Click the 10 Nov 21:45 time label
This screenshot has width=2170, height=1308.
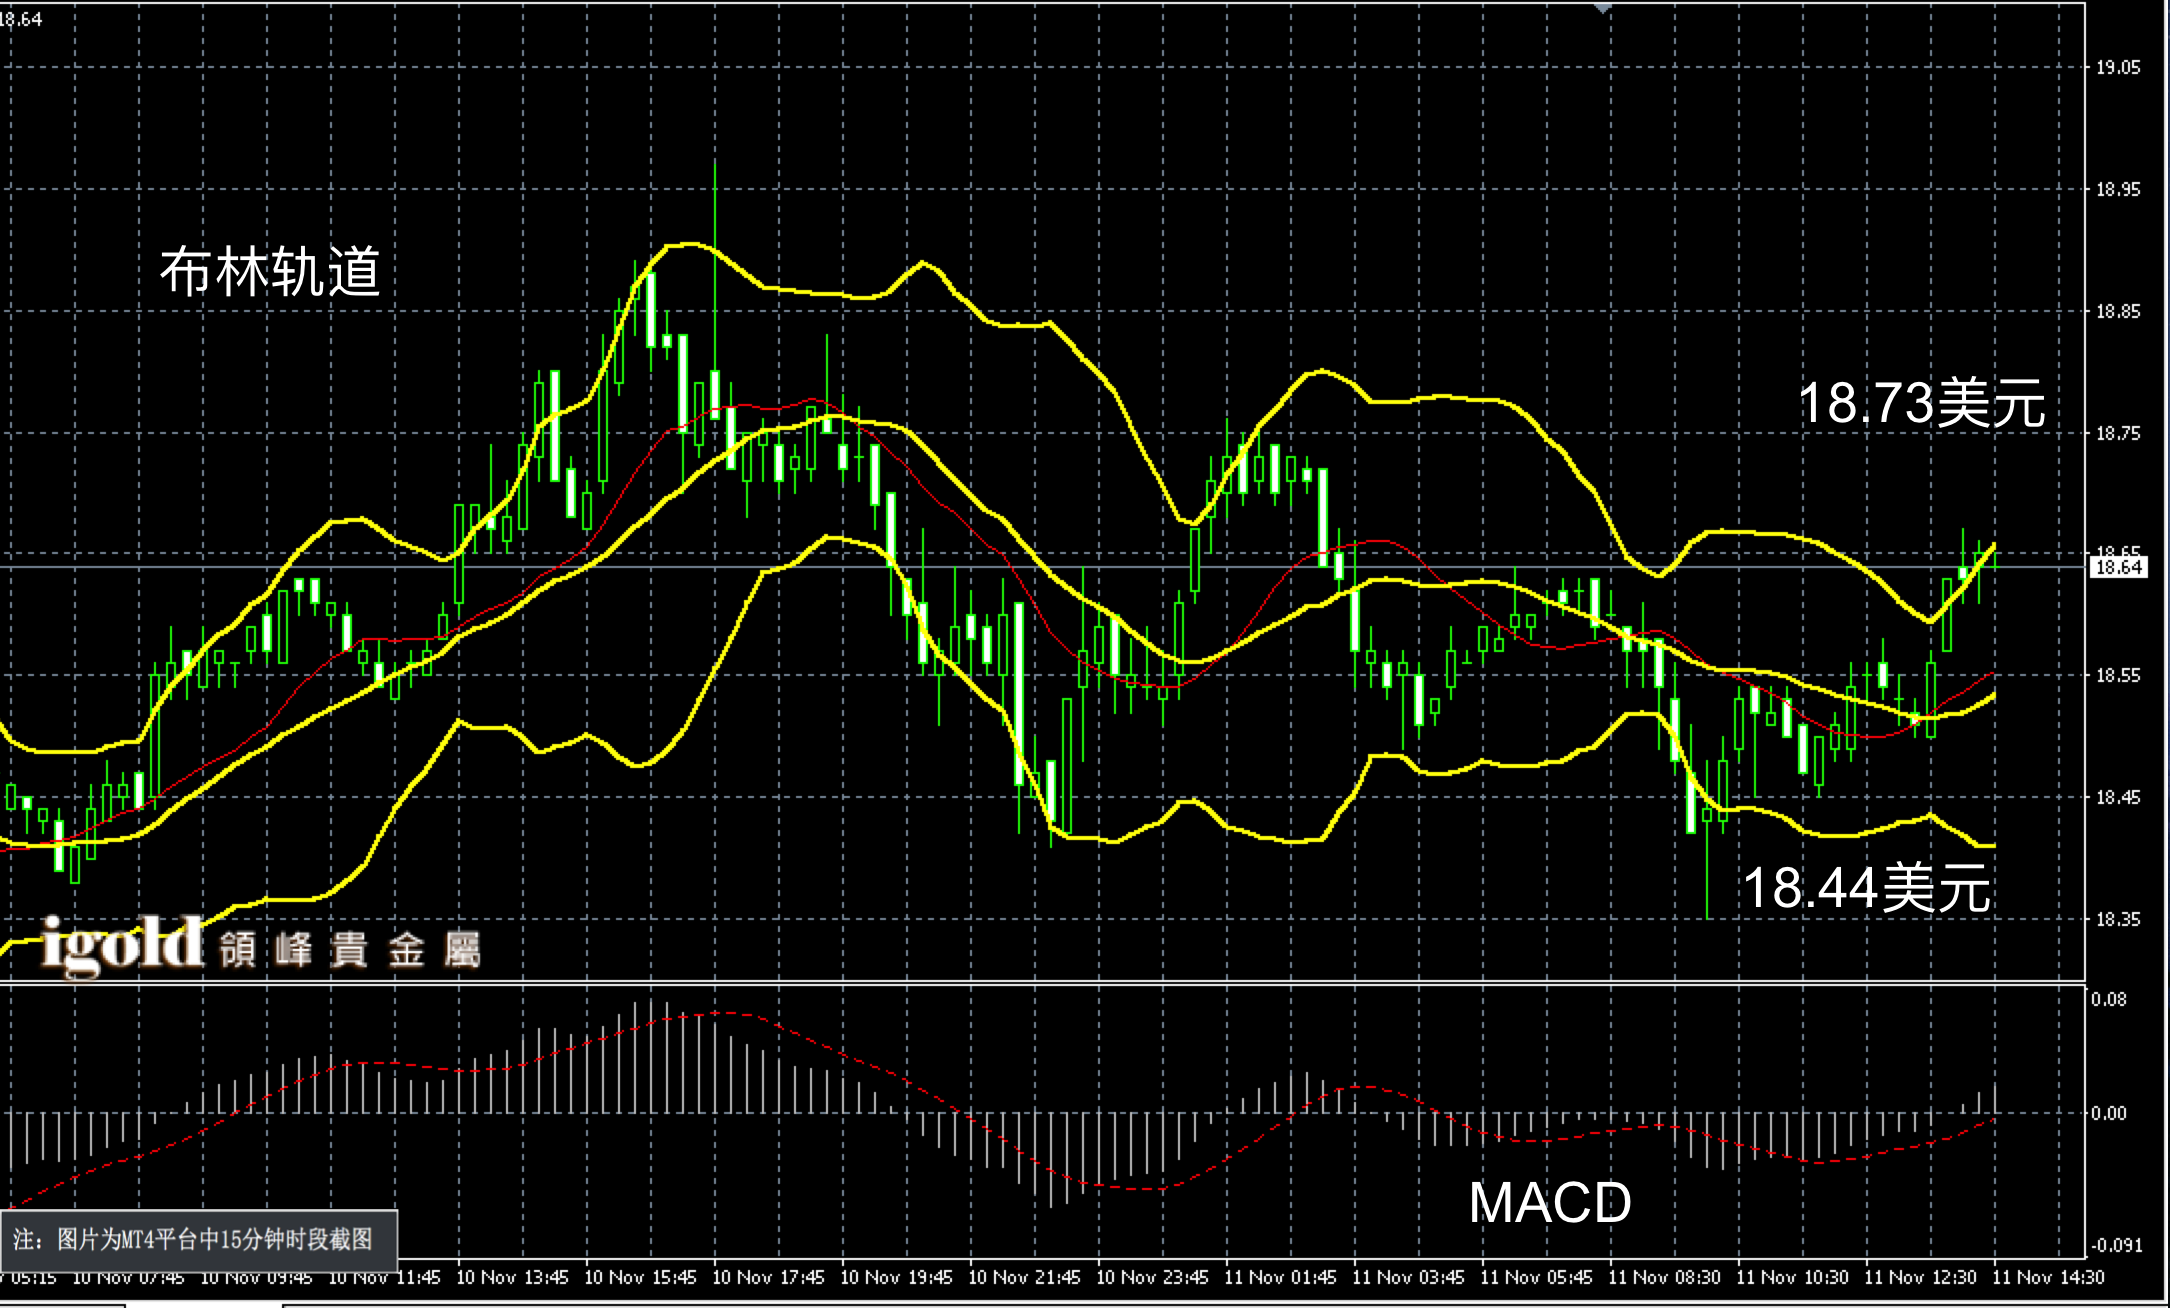pos(1024,1278)
